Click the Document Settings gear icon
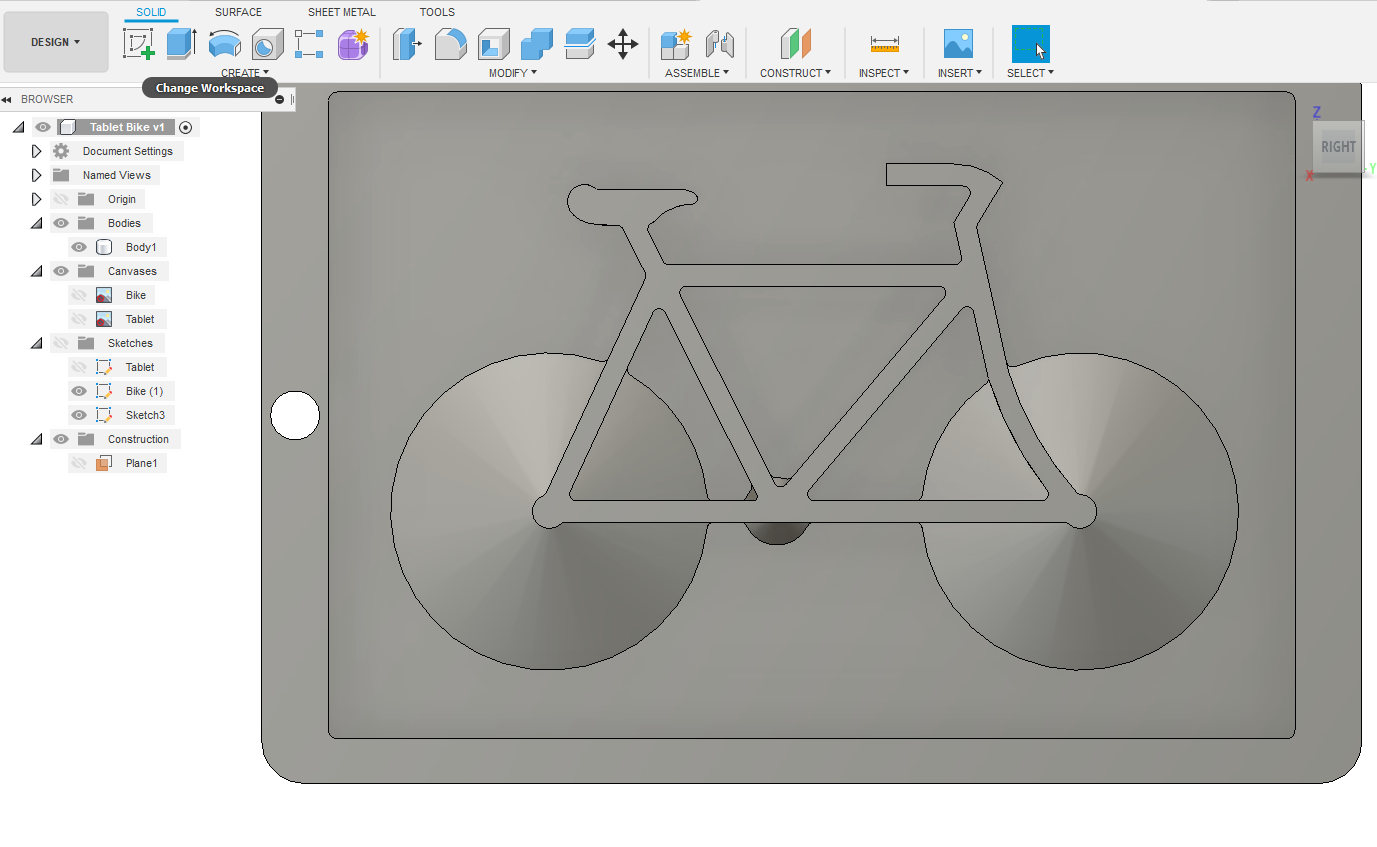The width and height of the screenshot is (1377, 847). point(61,151)
